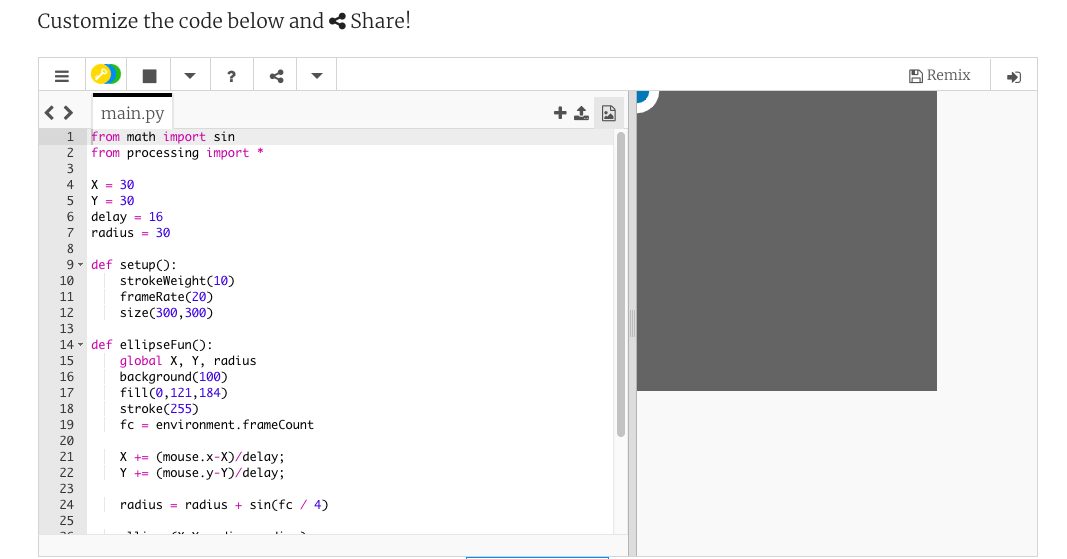Collapse the ellipseFun() function fold arrow
The width and height of the screenshot is (1067, 559).
tap(80, 345)
